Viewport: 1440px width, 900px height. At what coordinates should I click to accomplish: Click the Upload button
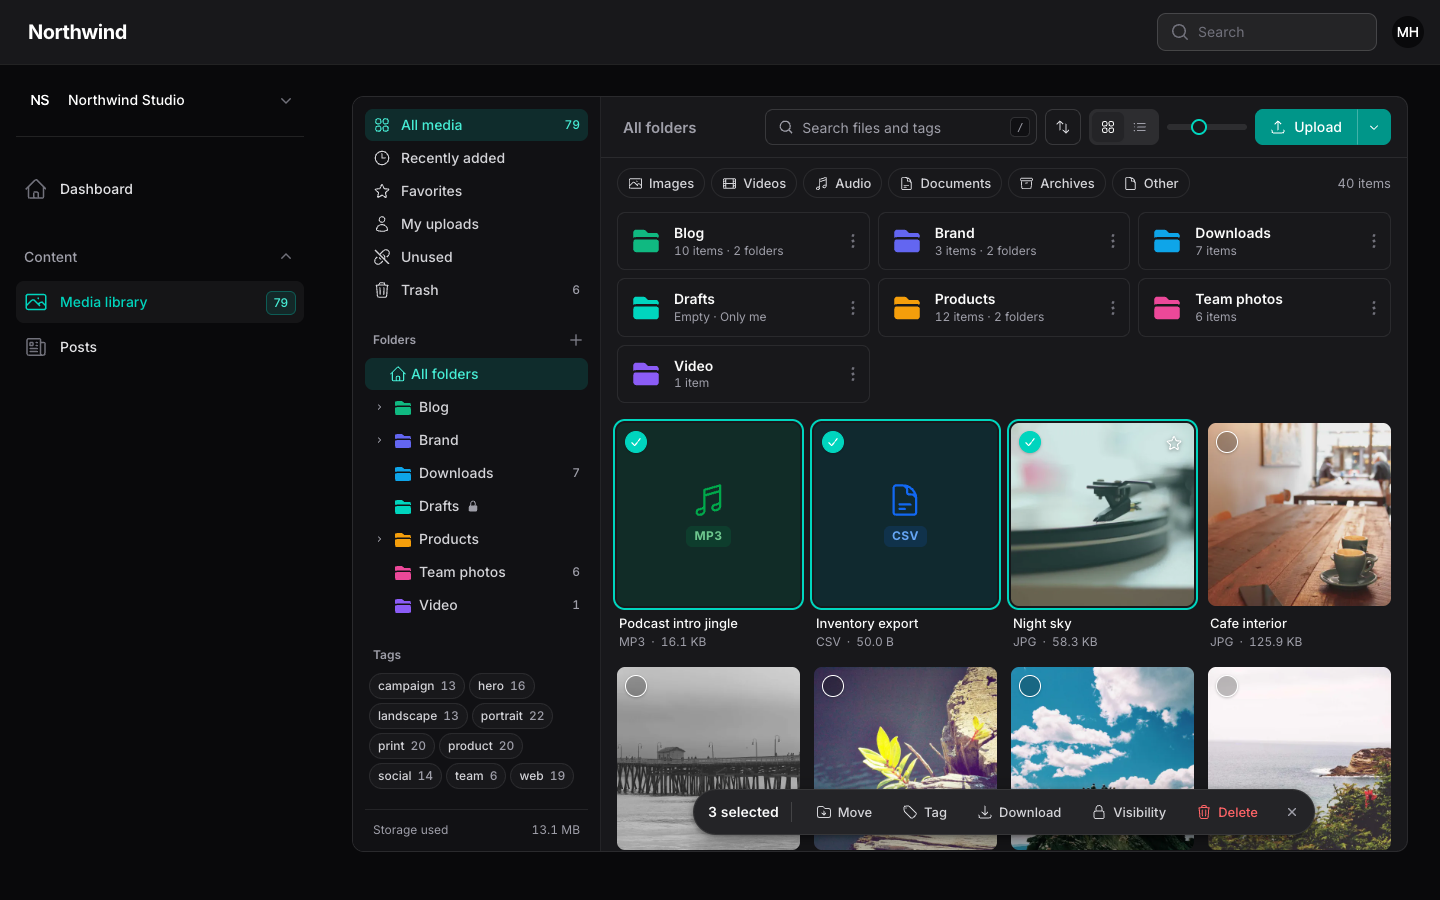click(x=1306, y=127)
